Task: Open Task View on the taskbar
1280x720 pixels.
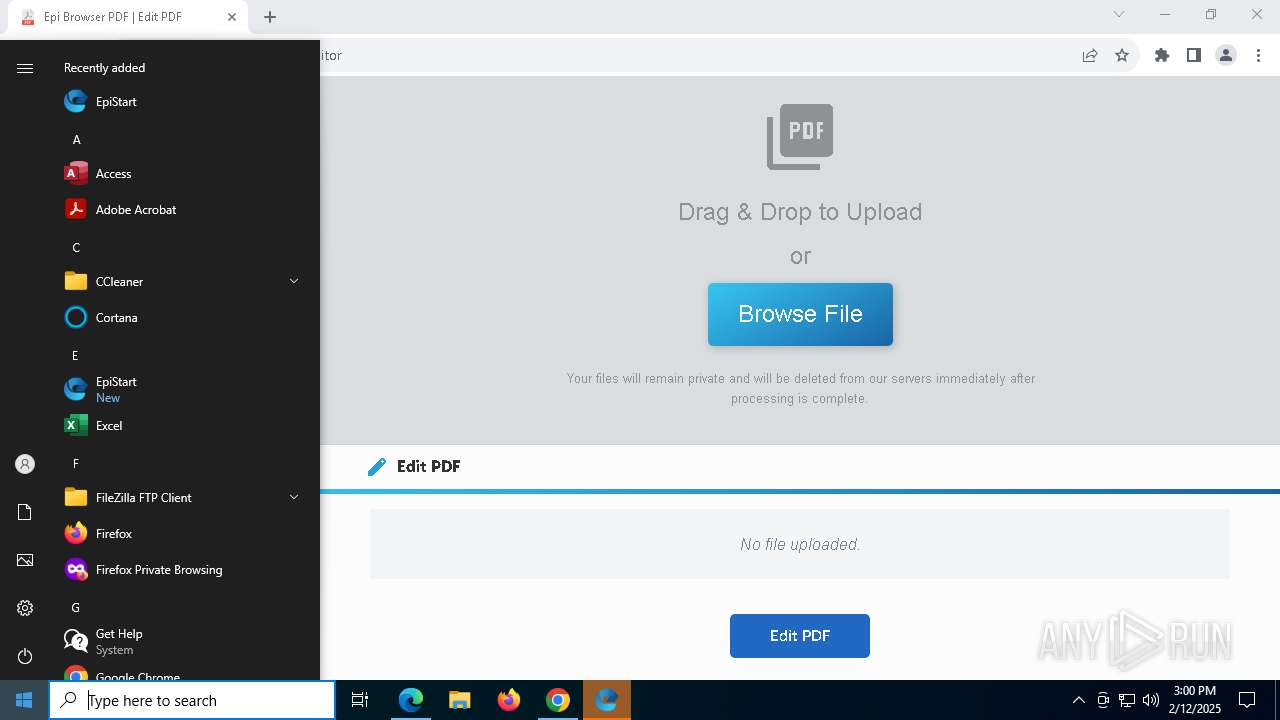Action: [360, 700]
